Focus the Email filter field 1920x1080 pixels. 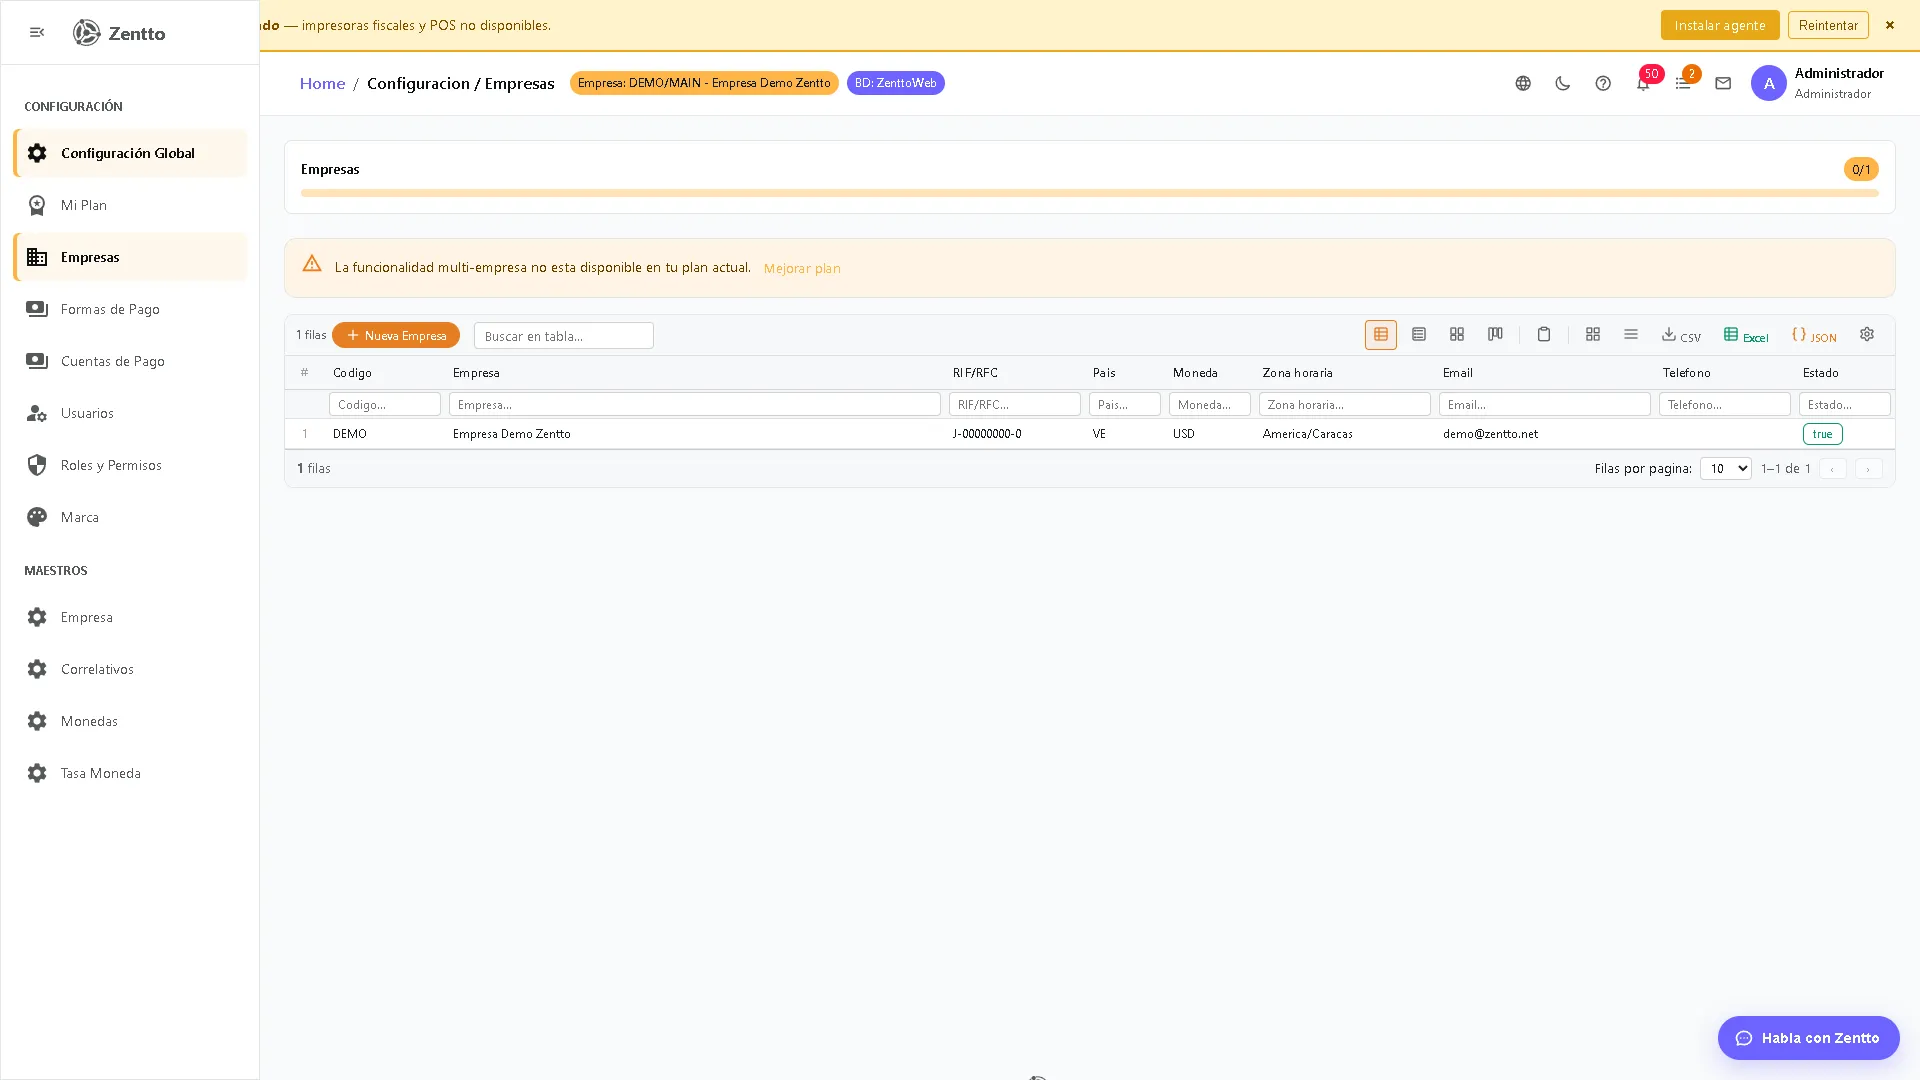coord(1545,404)
